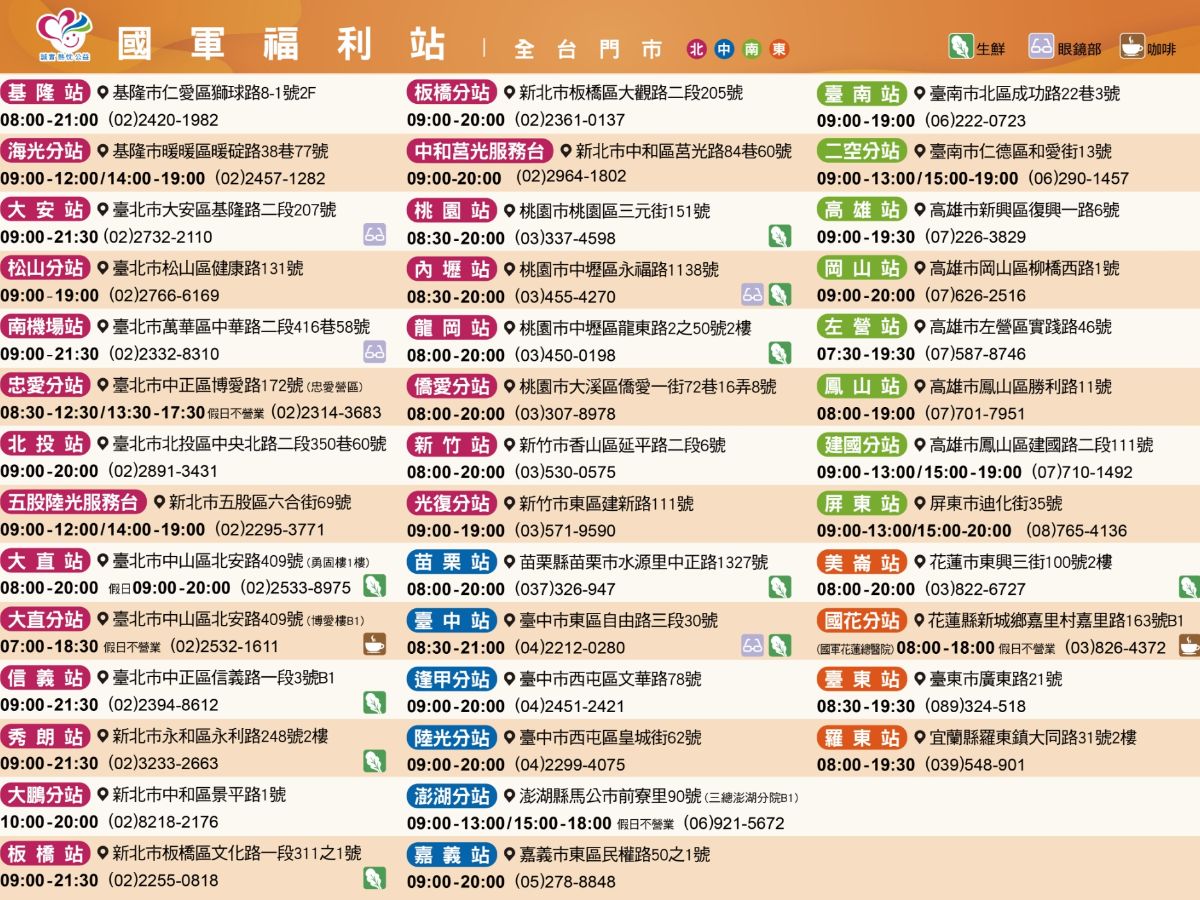This screenshot has width=1200, height=900.
Task: Select the green 左營站 badge
Action: pyautogui.click(x=862, y=327)
